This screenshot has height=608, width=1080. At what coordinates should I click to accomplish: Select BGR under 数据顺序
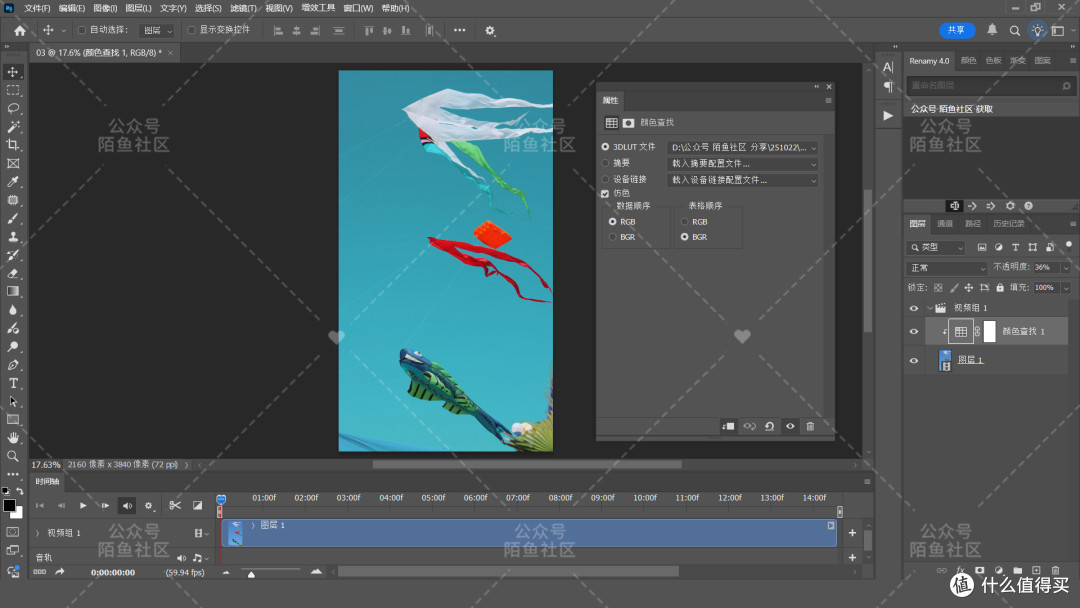612,237
